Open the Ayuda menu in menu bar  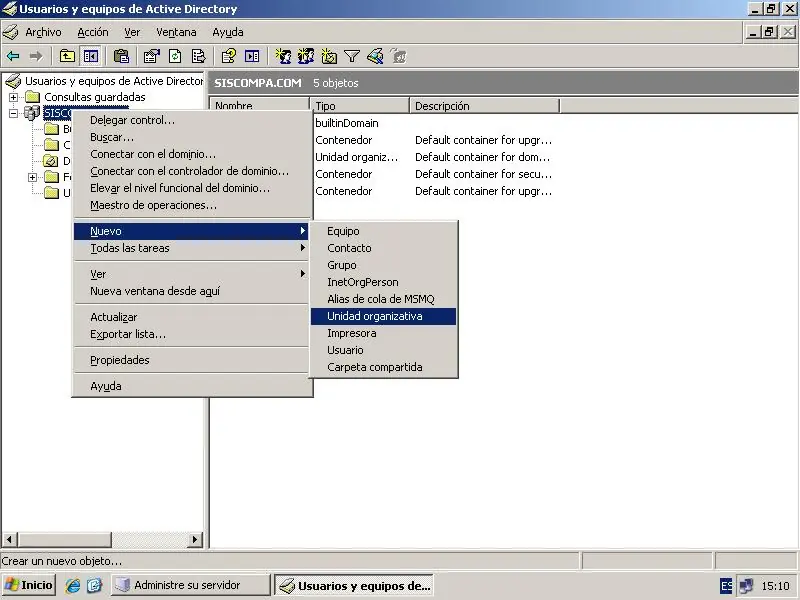(x=228, y=32)
